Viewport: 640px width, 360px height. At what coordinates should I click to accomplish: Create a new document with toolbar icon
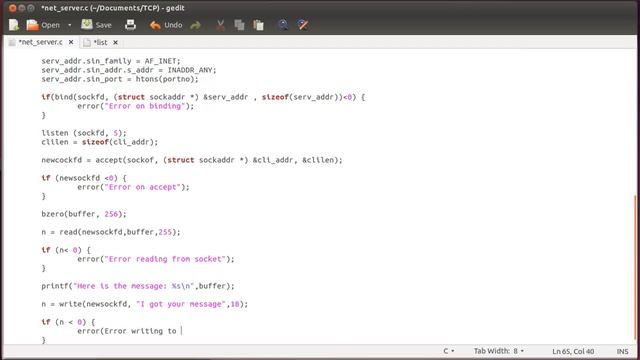[14, 25]
